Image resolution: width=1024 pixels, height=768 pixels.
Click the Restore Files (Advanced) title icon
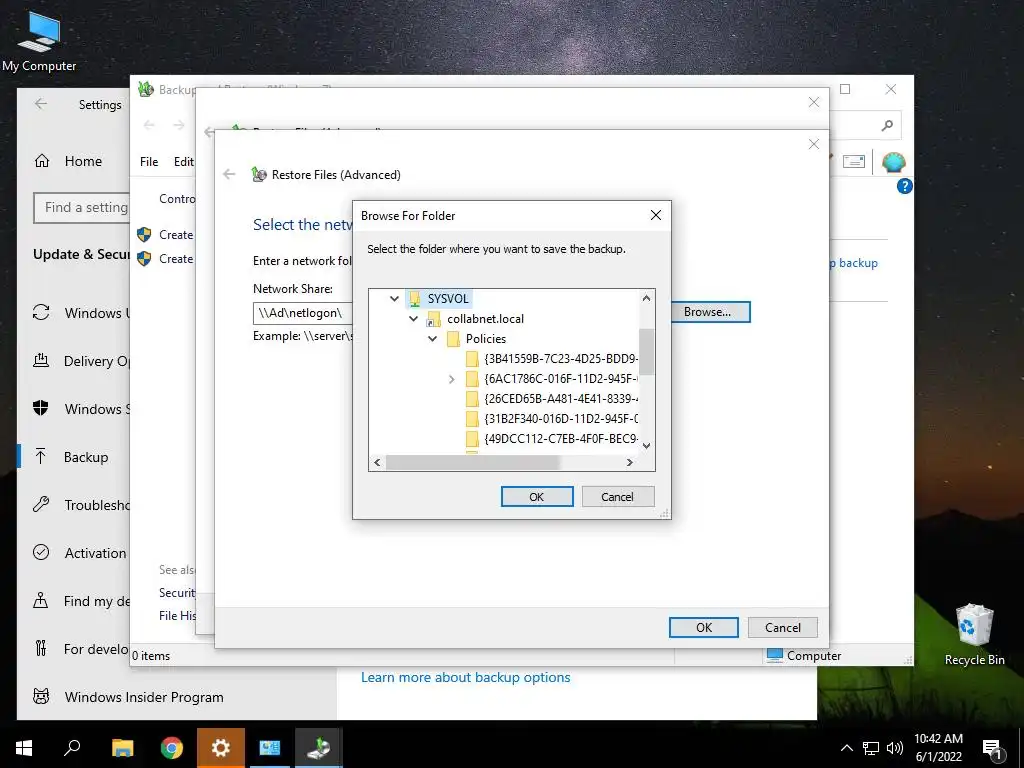coord(259,174)
